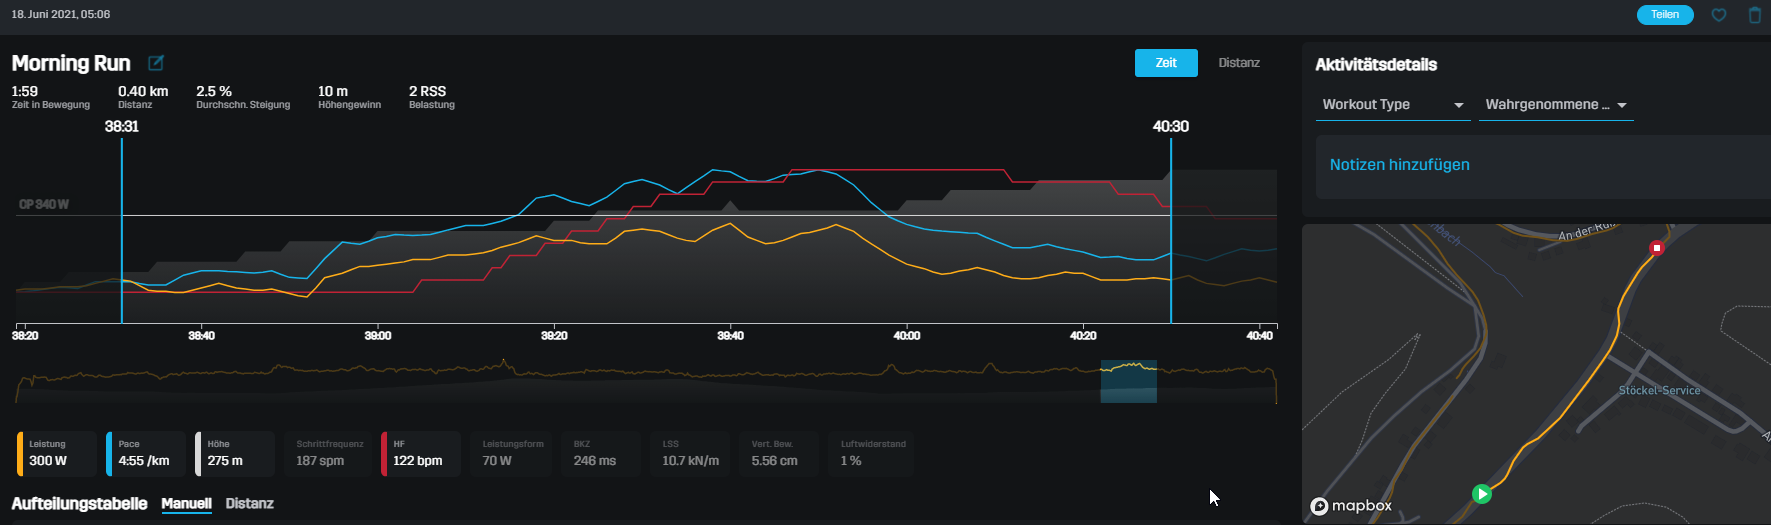Click the Mapbox logo
The height and width of the screenshot is (525, 1771).
click(x=1351, y=506)
